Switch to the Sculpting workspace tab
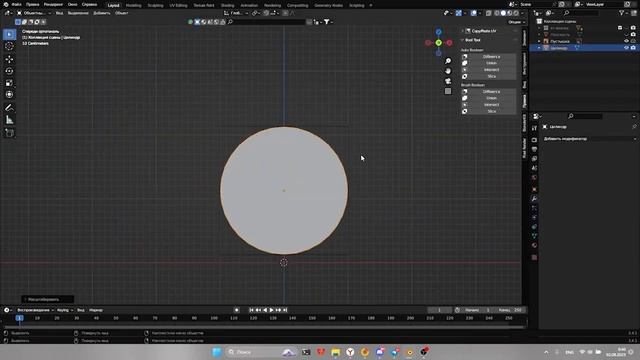The width and height of the screenshot is (640, 360). pos(156,5)
